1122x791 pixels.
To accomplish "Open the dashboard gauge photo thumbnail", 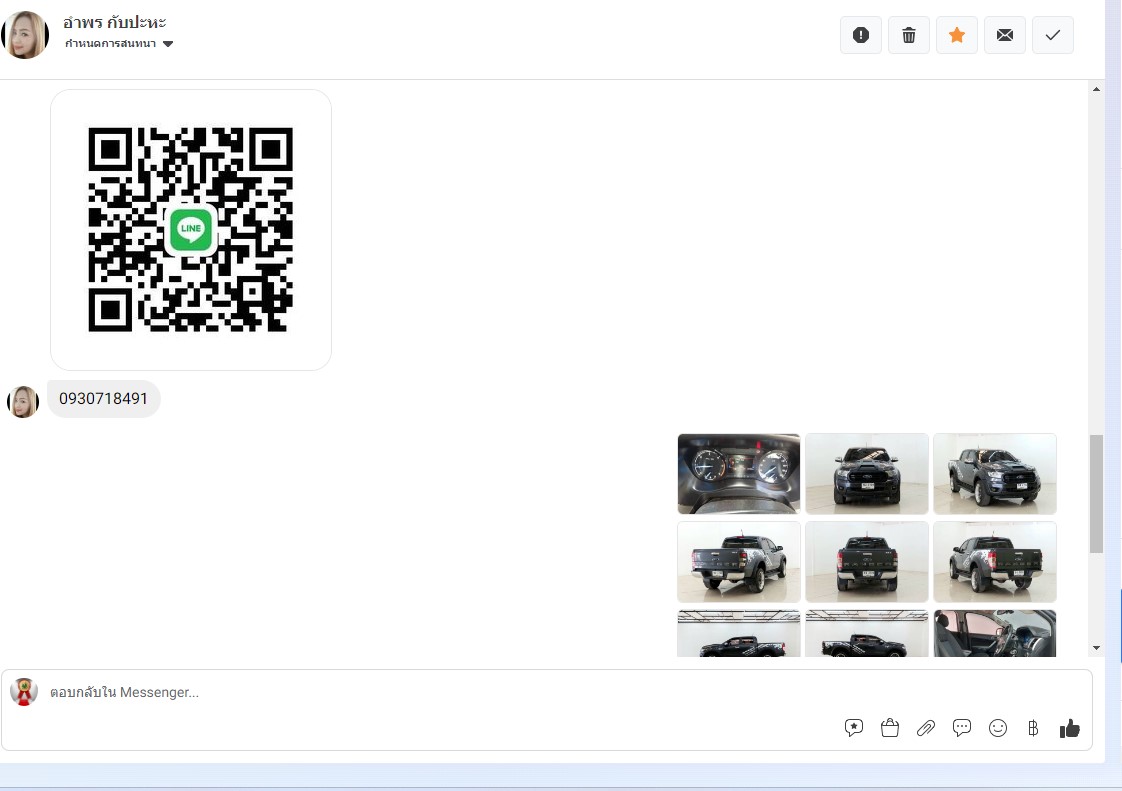I will click(x=738, y=474).
